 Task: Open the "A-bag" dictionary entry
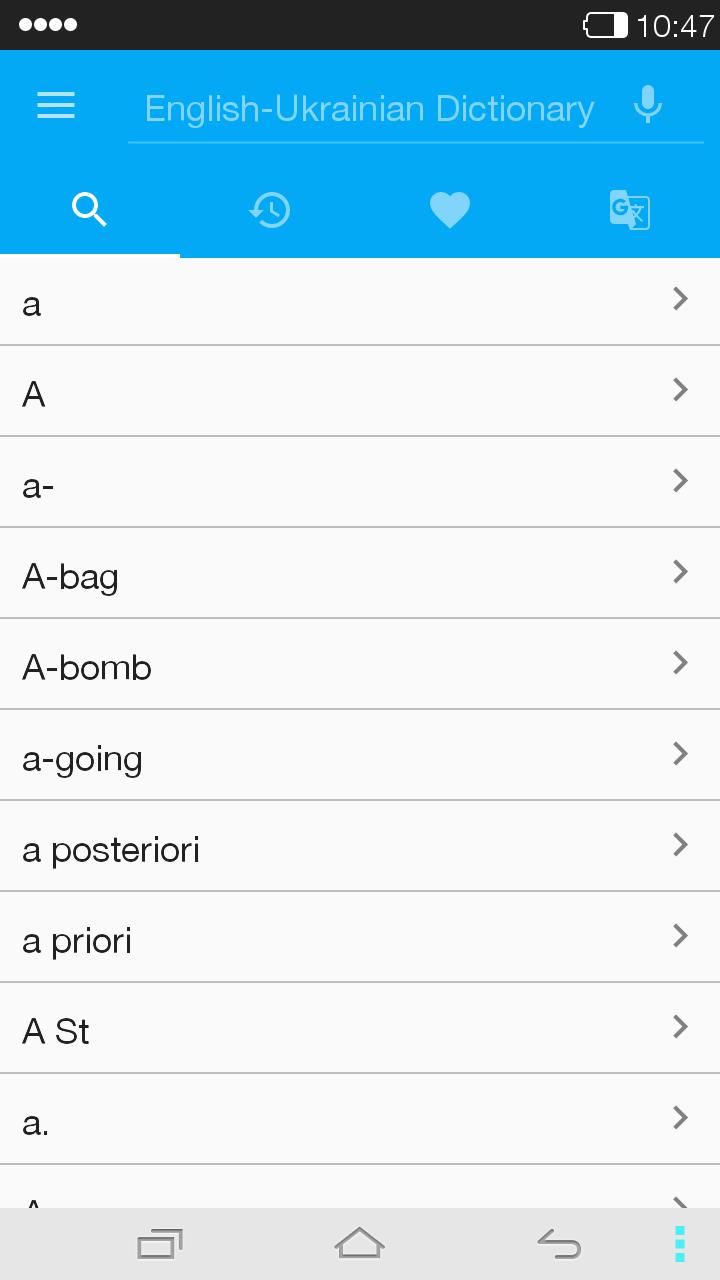point(70,576)
